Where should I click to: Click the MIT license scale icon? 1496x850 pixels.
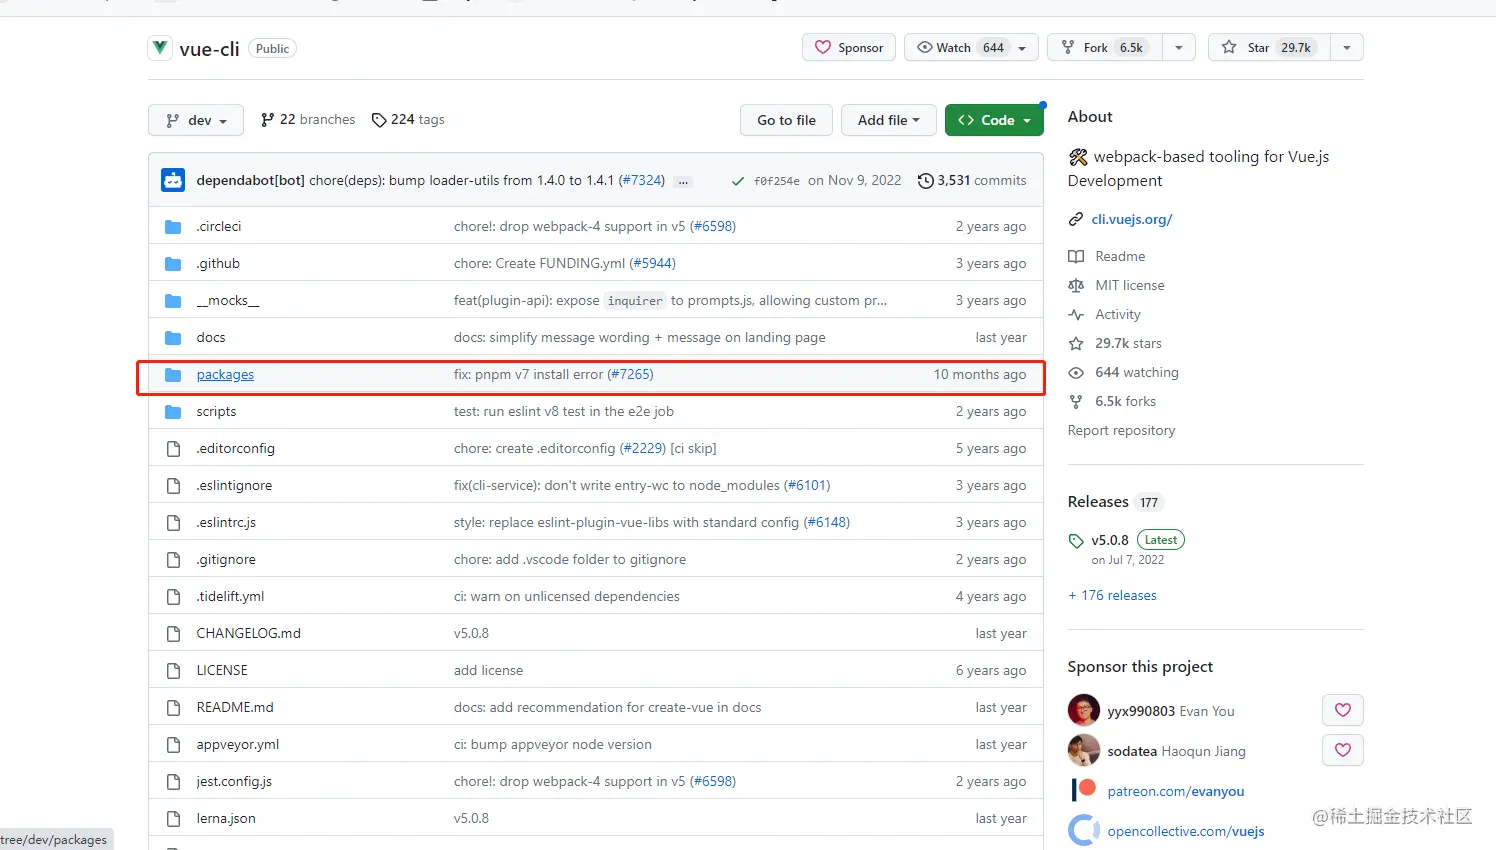coord(1076,286)
